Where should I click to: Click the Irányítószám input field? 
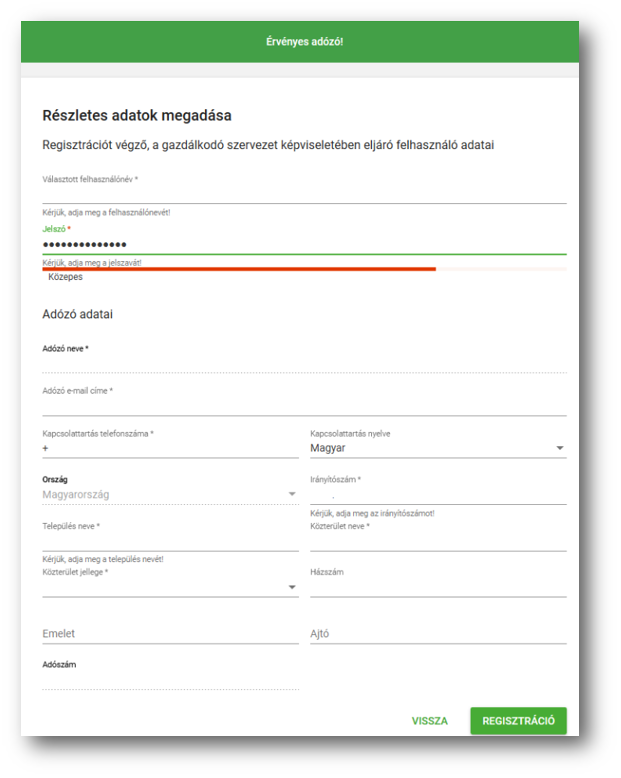pos(438,495)
